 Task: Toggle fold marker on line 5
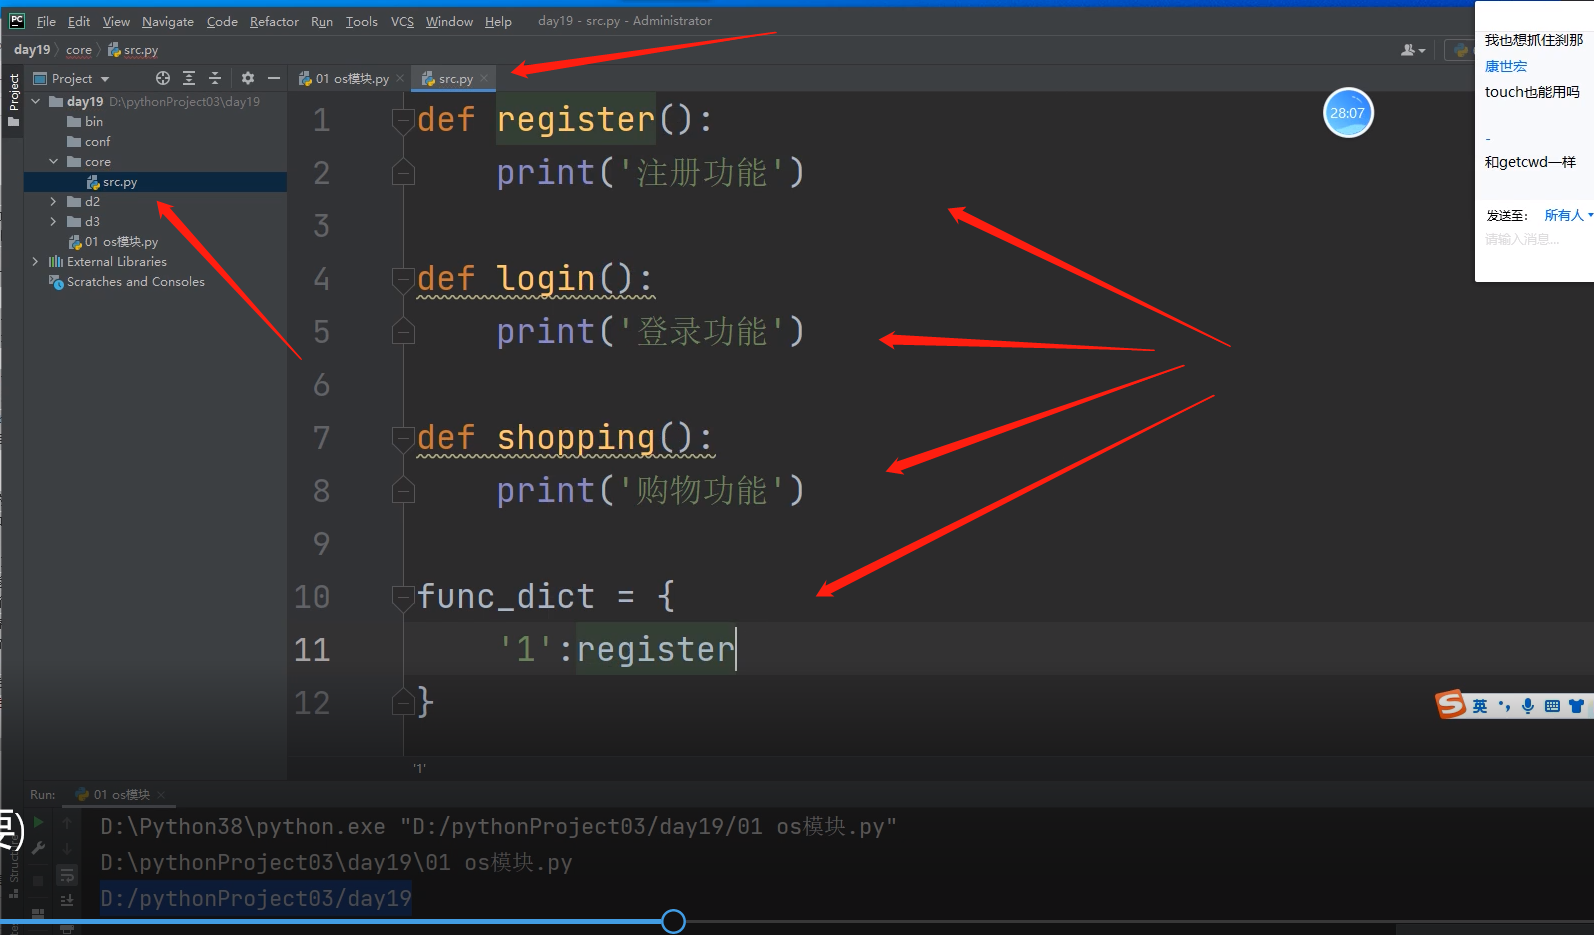[403, 332]
